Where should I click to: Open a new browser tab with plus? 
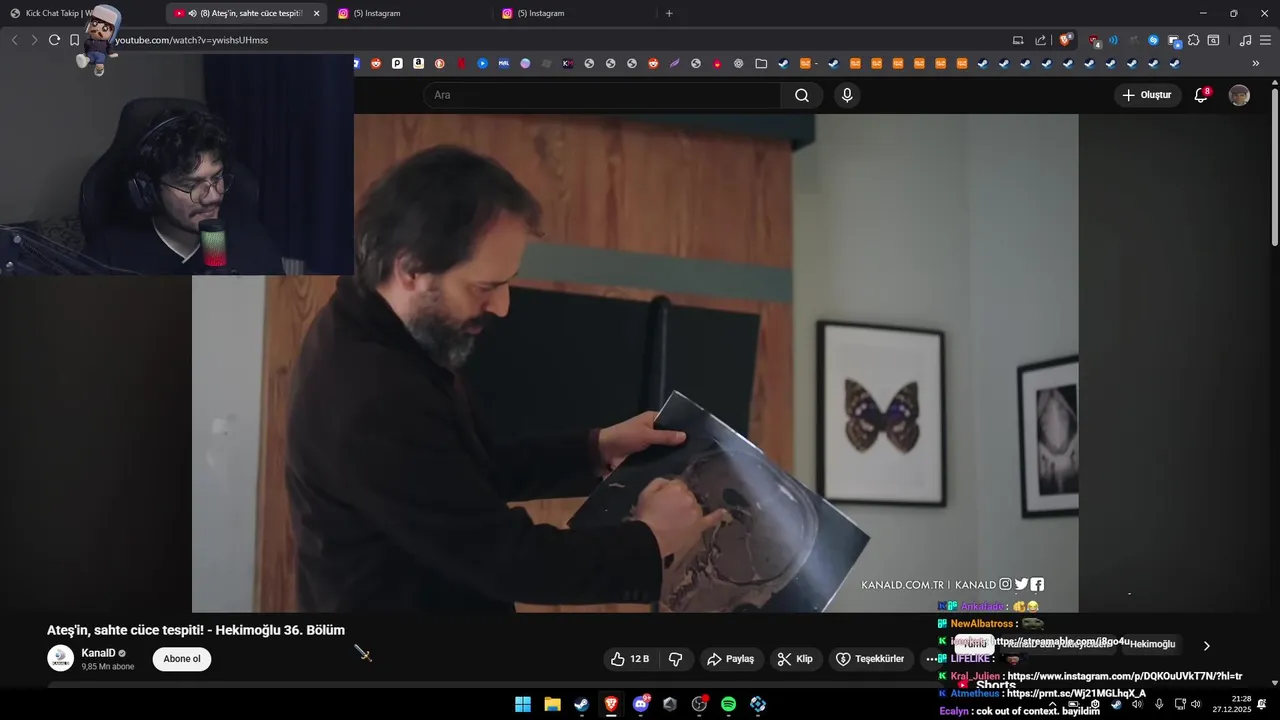point(669,13)
